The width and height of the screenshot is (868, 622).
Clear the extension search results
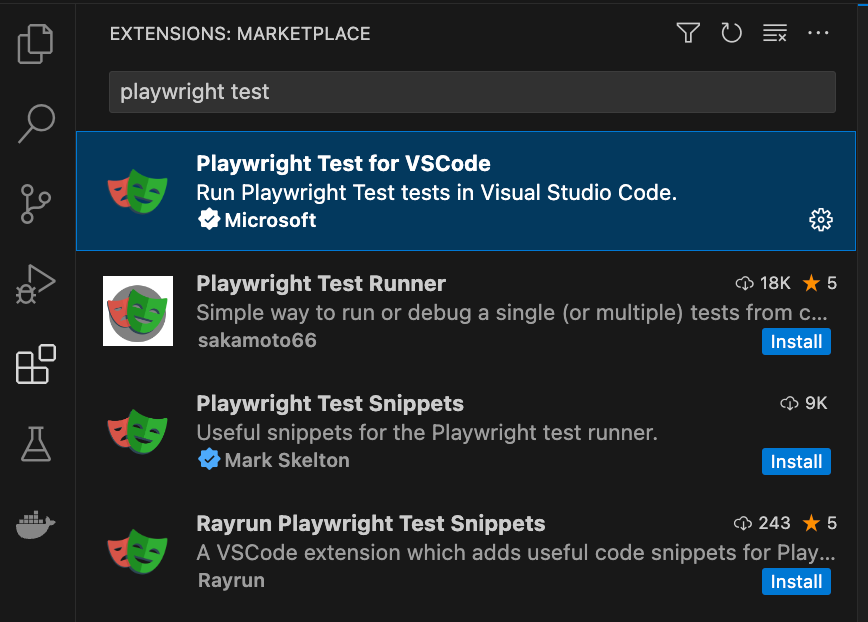click(774, 33)
